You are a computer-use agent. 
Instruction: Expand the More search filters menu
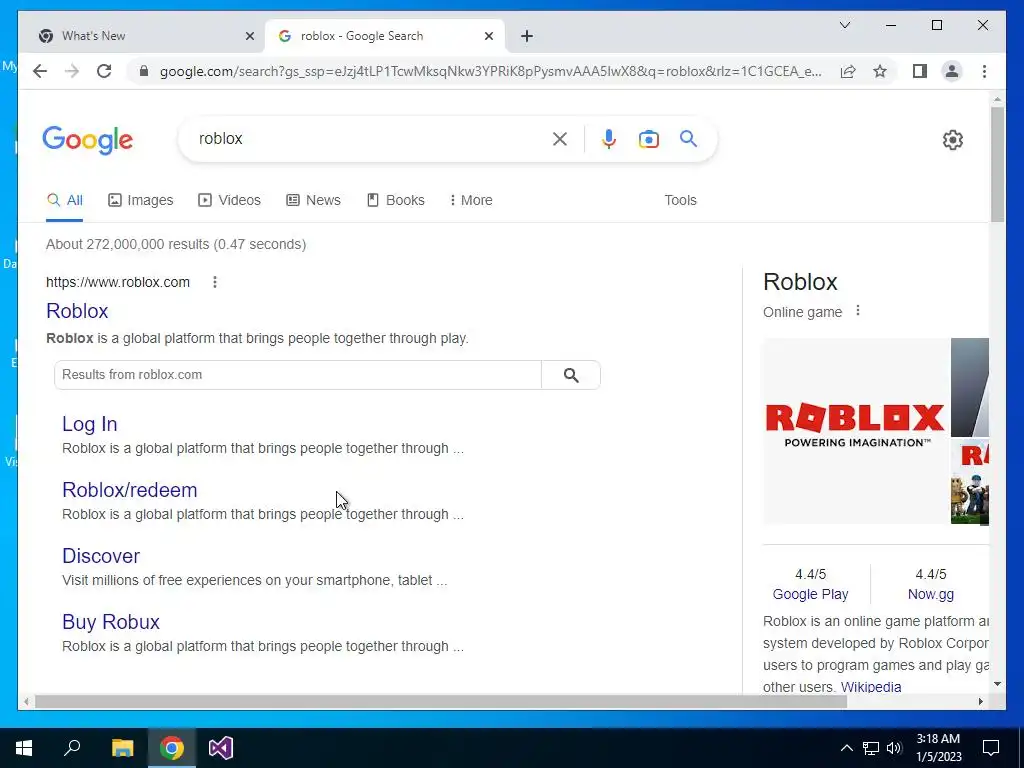[471, 200]
